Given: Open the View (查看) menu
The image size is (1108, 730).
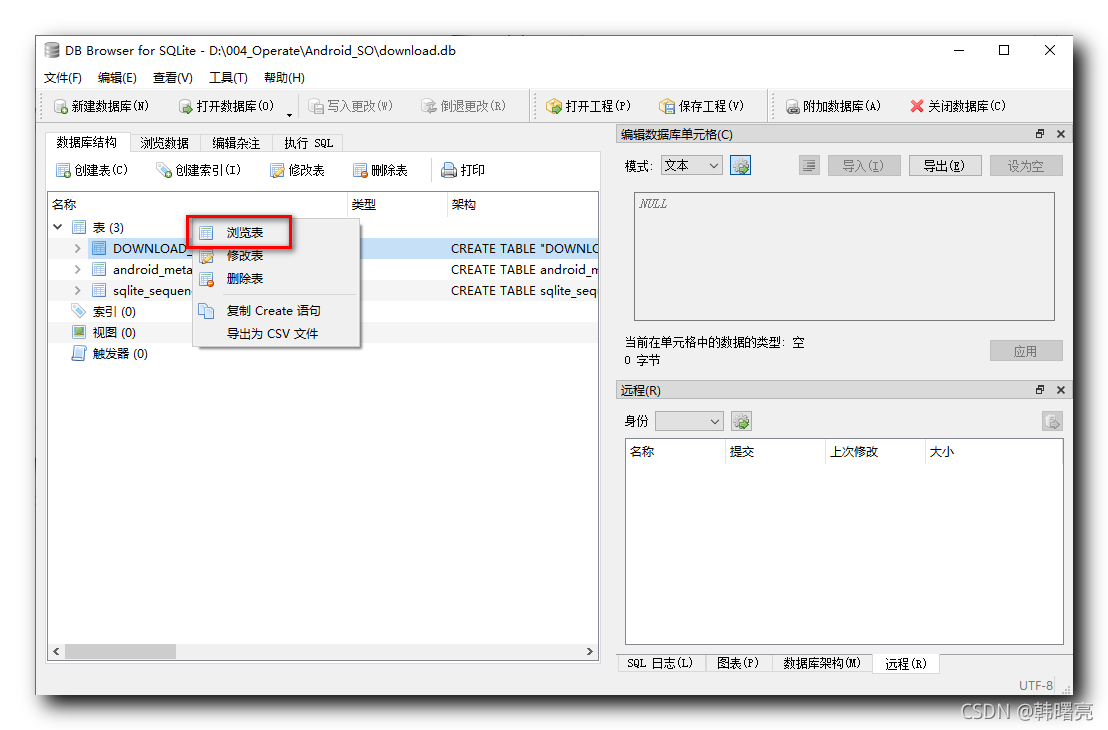Looking at the screenshot, I should point(172,78).
